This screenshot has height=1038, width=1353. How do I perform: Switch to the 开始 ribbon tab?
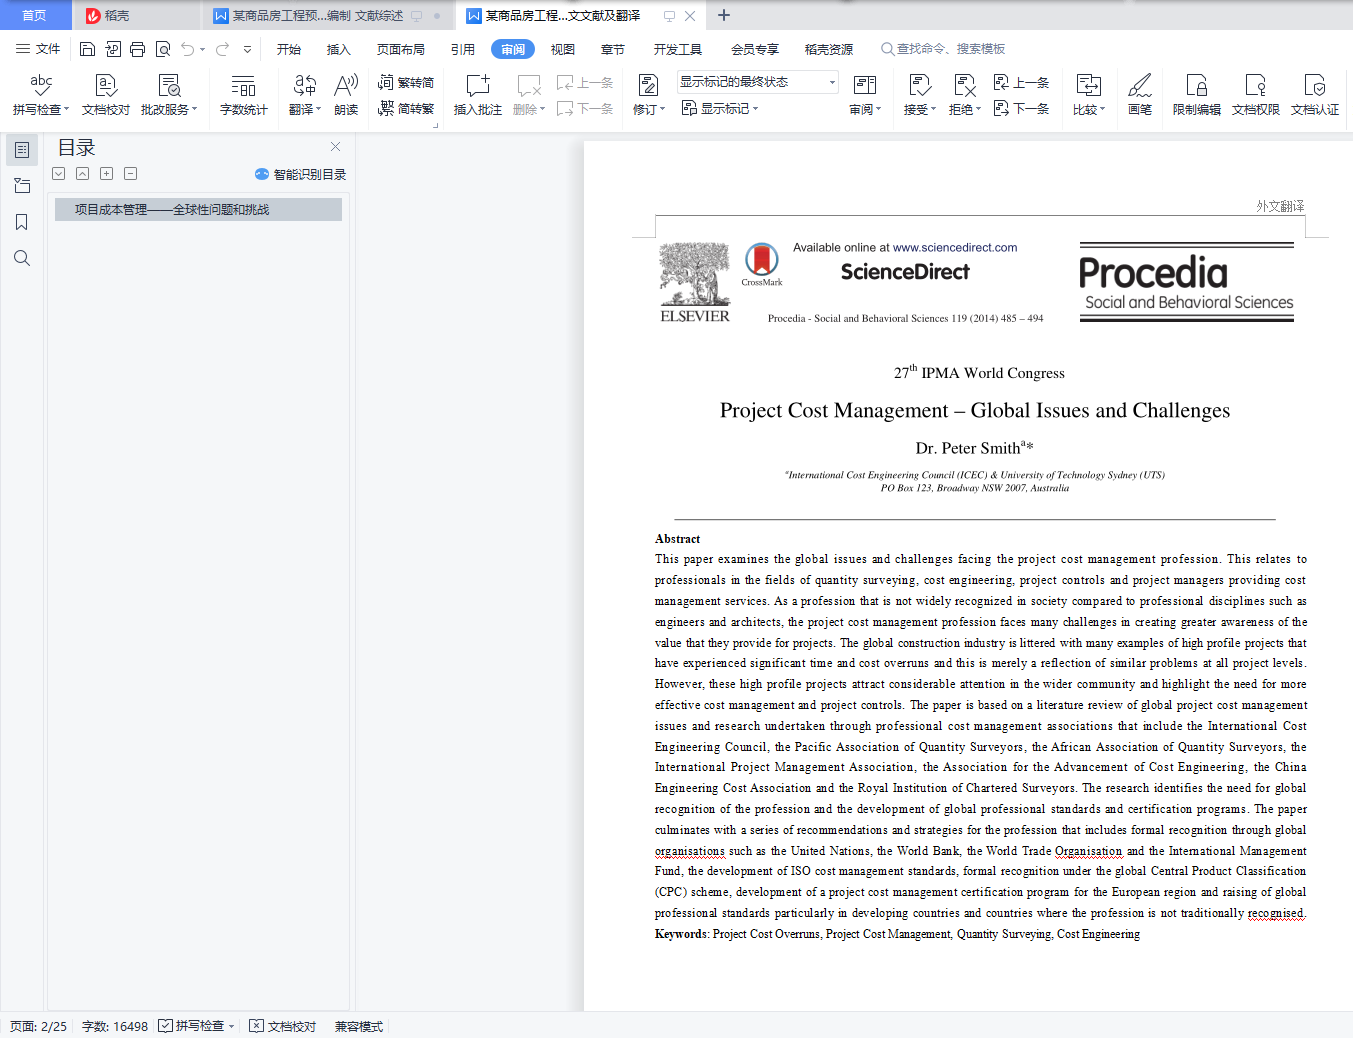(x=289, y=49)
